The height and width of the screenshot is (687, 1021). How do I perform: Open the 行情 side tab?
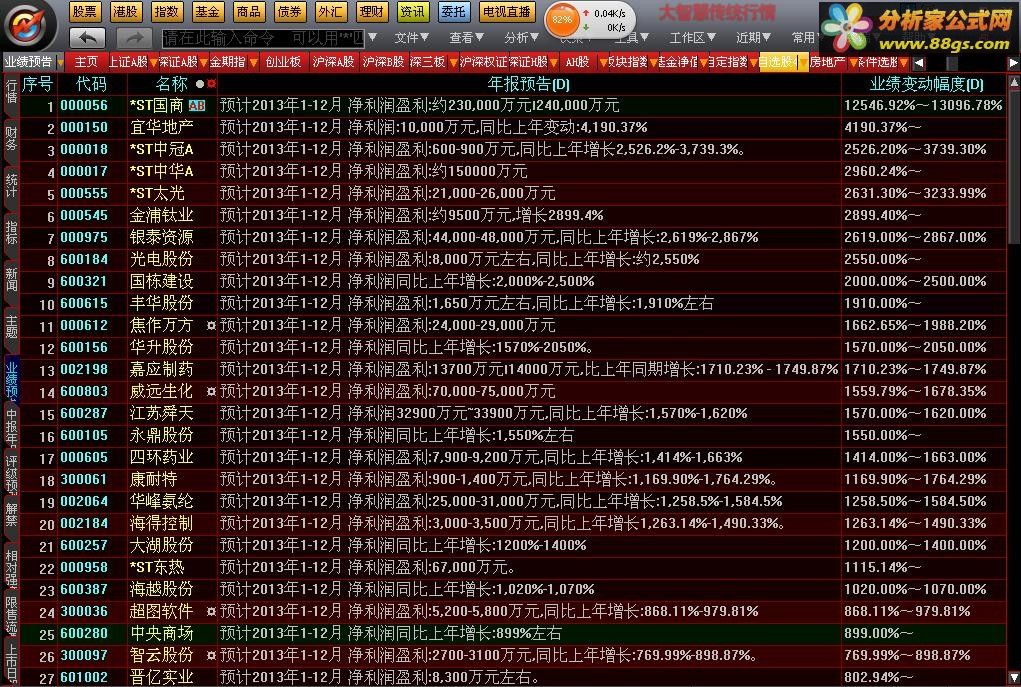coord(11,93)
